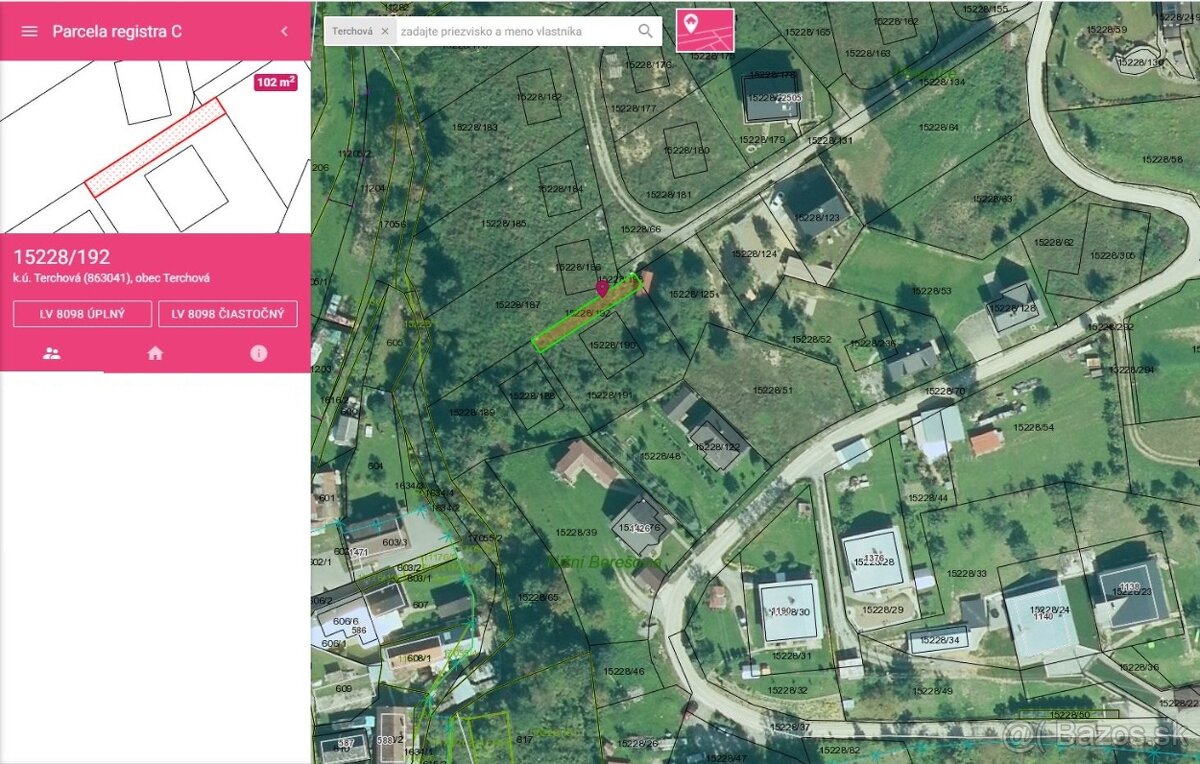The width and height of the screenshot is (1200, 764).
Task: Select parcel 15228/53 on the map
Action: 930,291
